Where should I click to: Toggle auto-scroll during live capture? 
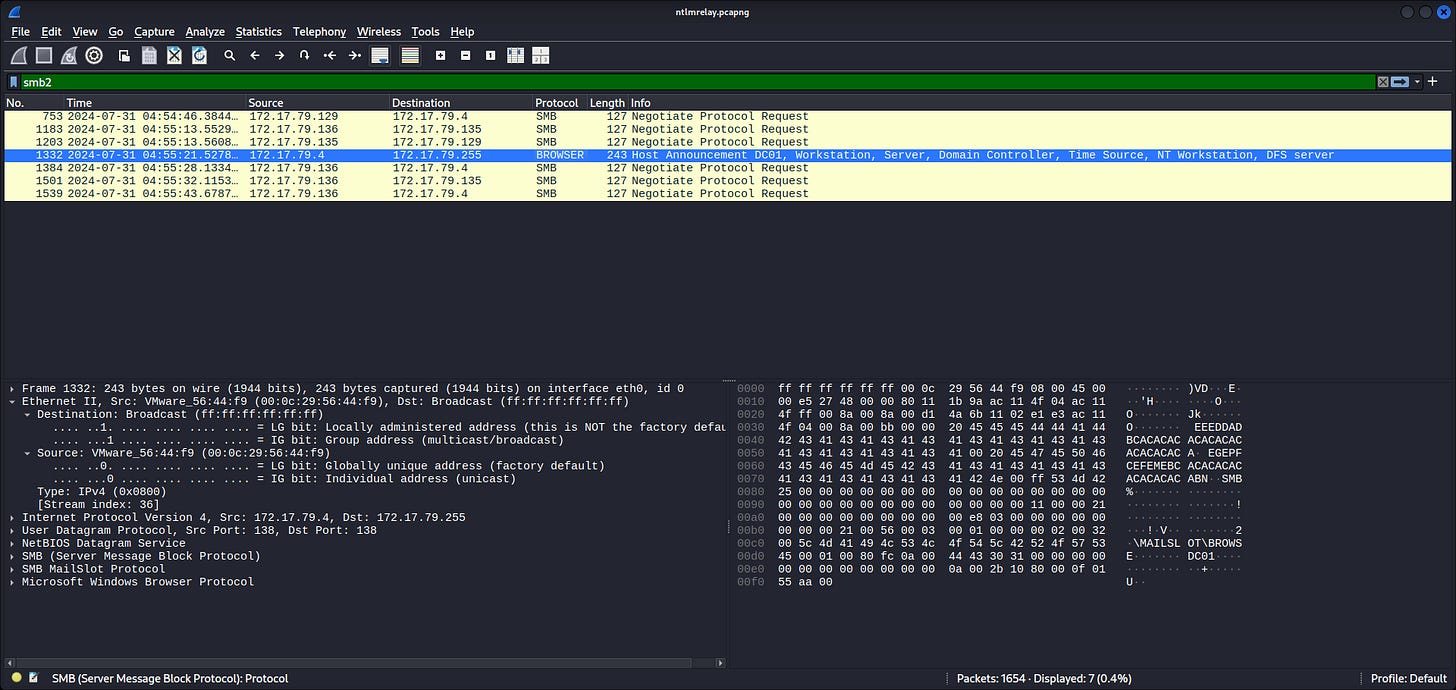point(380,56)
